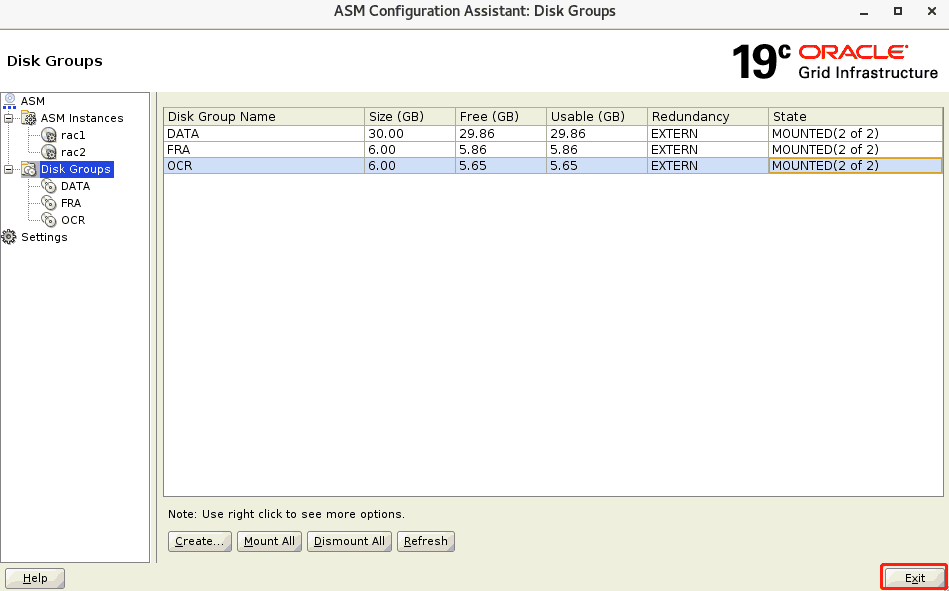Click the 29.86 Free cell of DATA
The height and width of the screenshot is (591, 949).
[501, 133]
